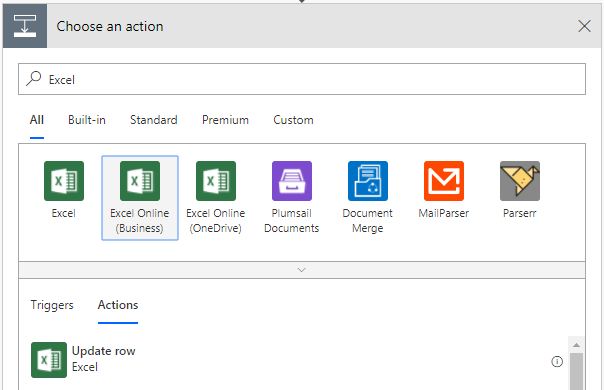This screenshot has width=604, height=390.
Task: Switch to the Built-in tab
Action: (x=87, y=120)
